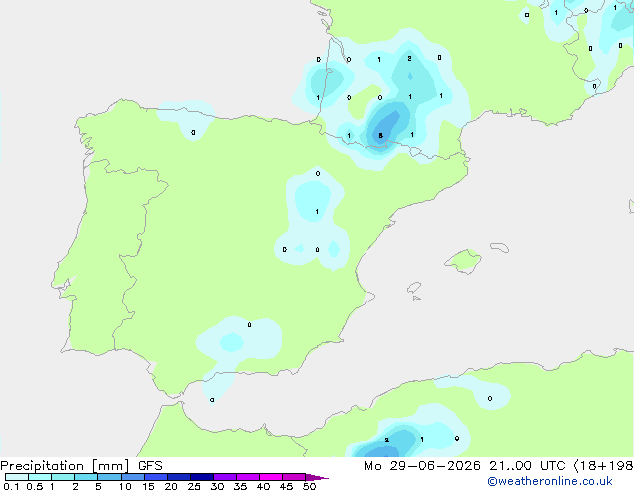634x490 pixels.
Task: Select legend swatch between 35 and 40
Action: click(x=248, y=477)
